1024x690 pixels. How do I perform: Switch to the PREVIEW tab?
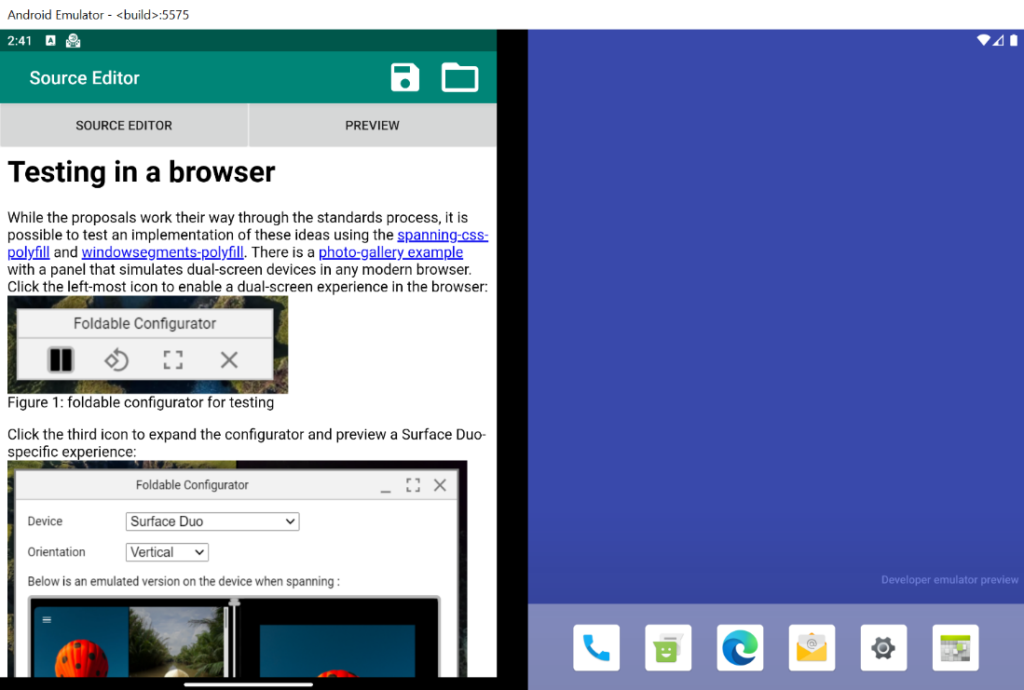(371, 125)
